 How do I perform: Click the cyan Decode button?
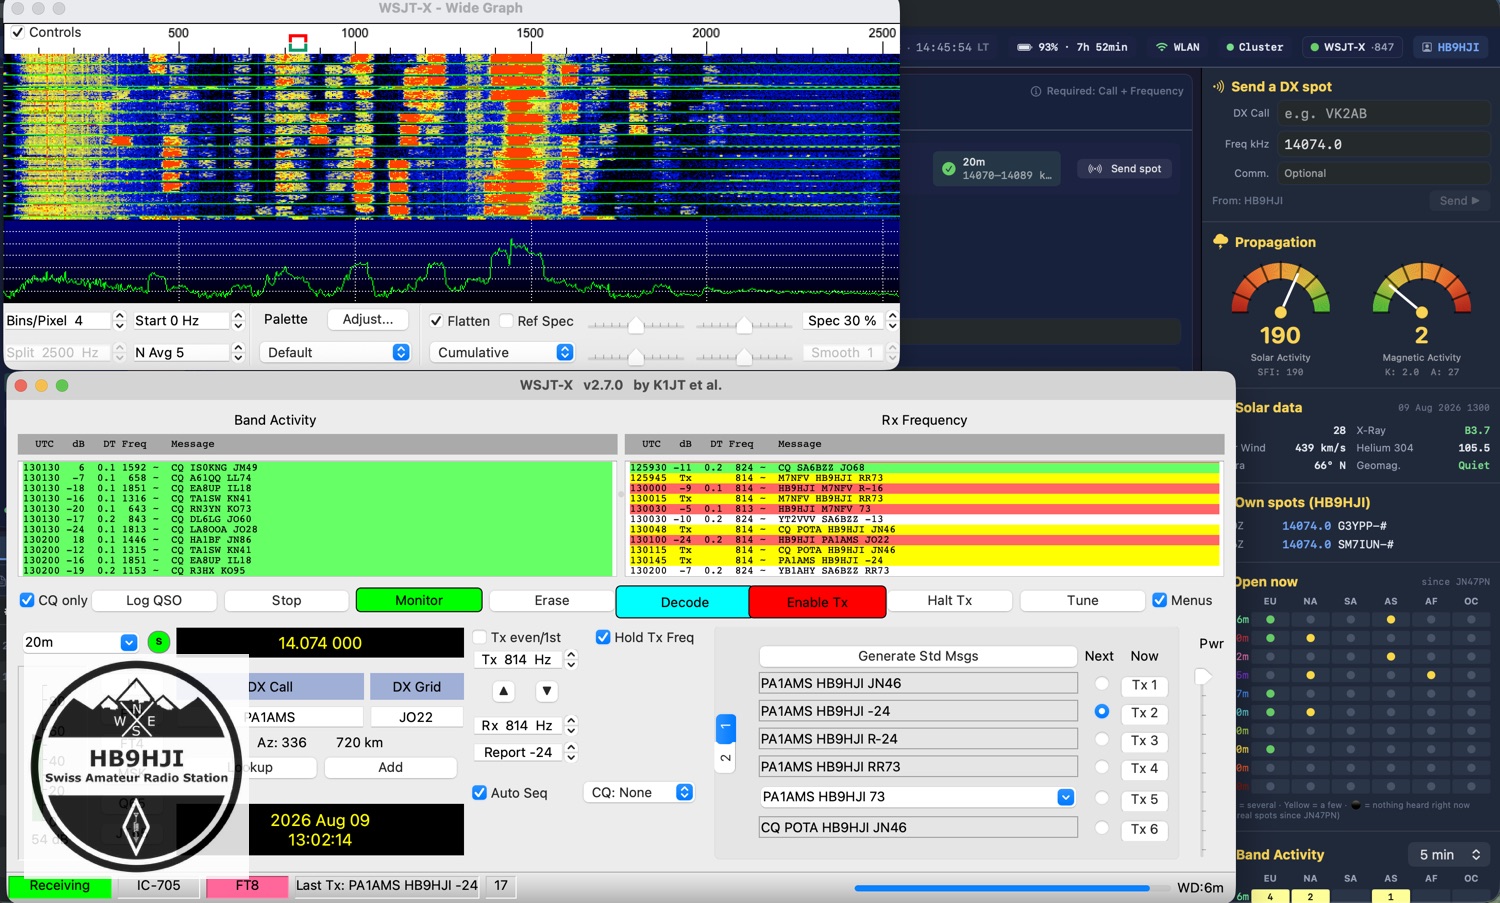click(x=684, y=602)
